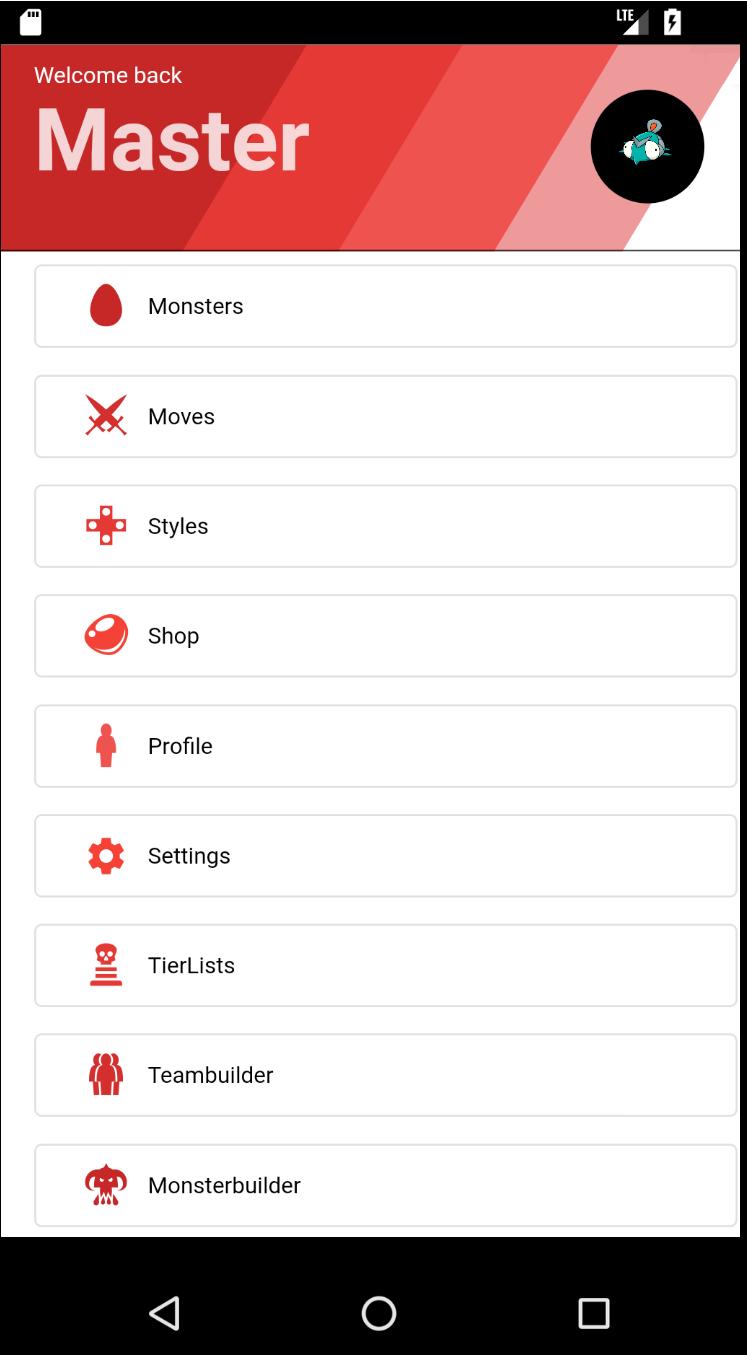Viewport: 747px width, 1355px height.
Task: Tap the skull TierLists icon
Action: pyautogui.click(x=106, y=966)
